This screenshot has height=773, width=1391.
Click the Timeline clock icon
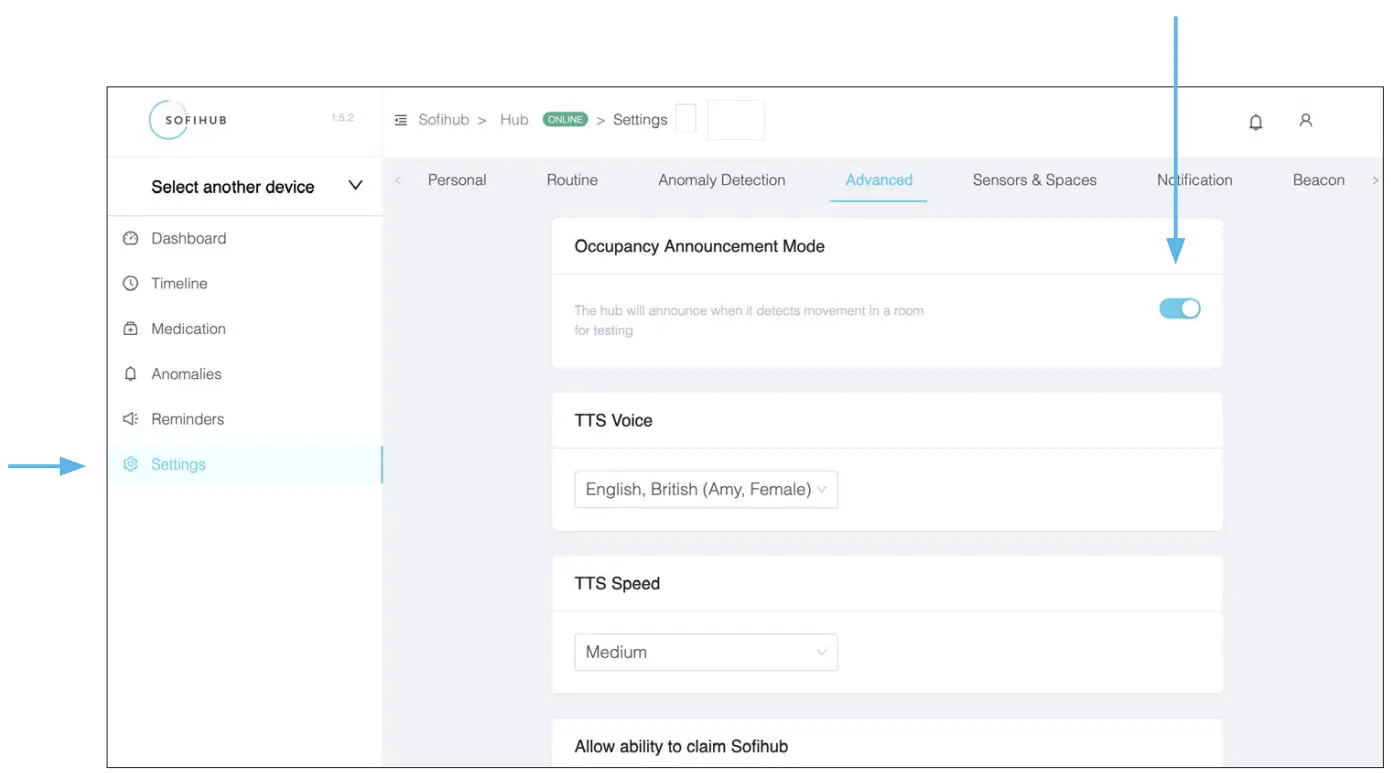pos(130,283)
